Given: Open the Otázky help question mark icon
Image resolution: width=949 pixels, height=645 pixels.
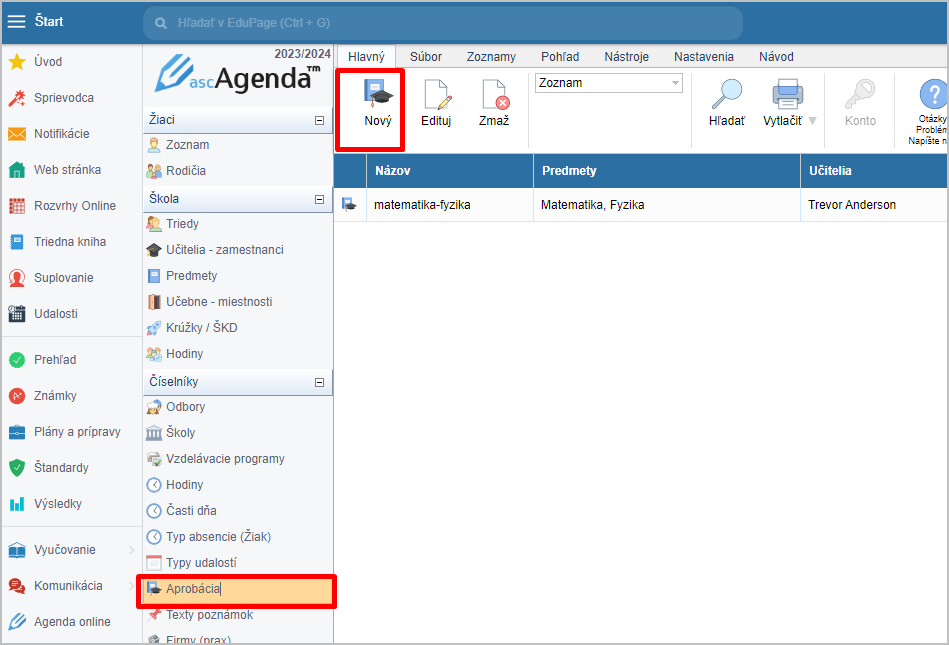Looking at the screenshot, I should 933,94.
